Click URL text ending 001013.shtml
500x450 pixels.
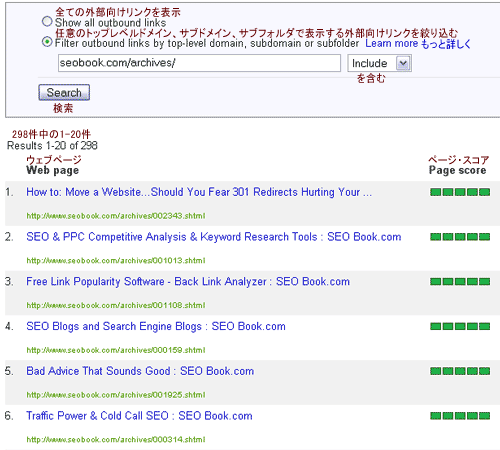tap(116, 261)
